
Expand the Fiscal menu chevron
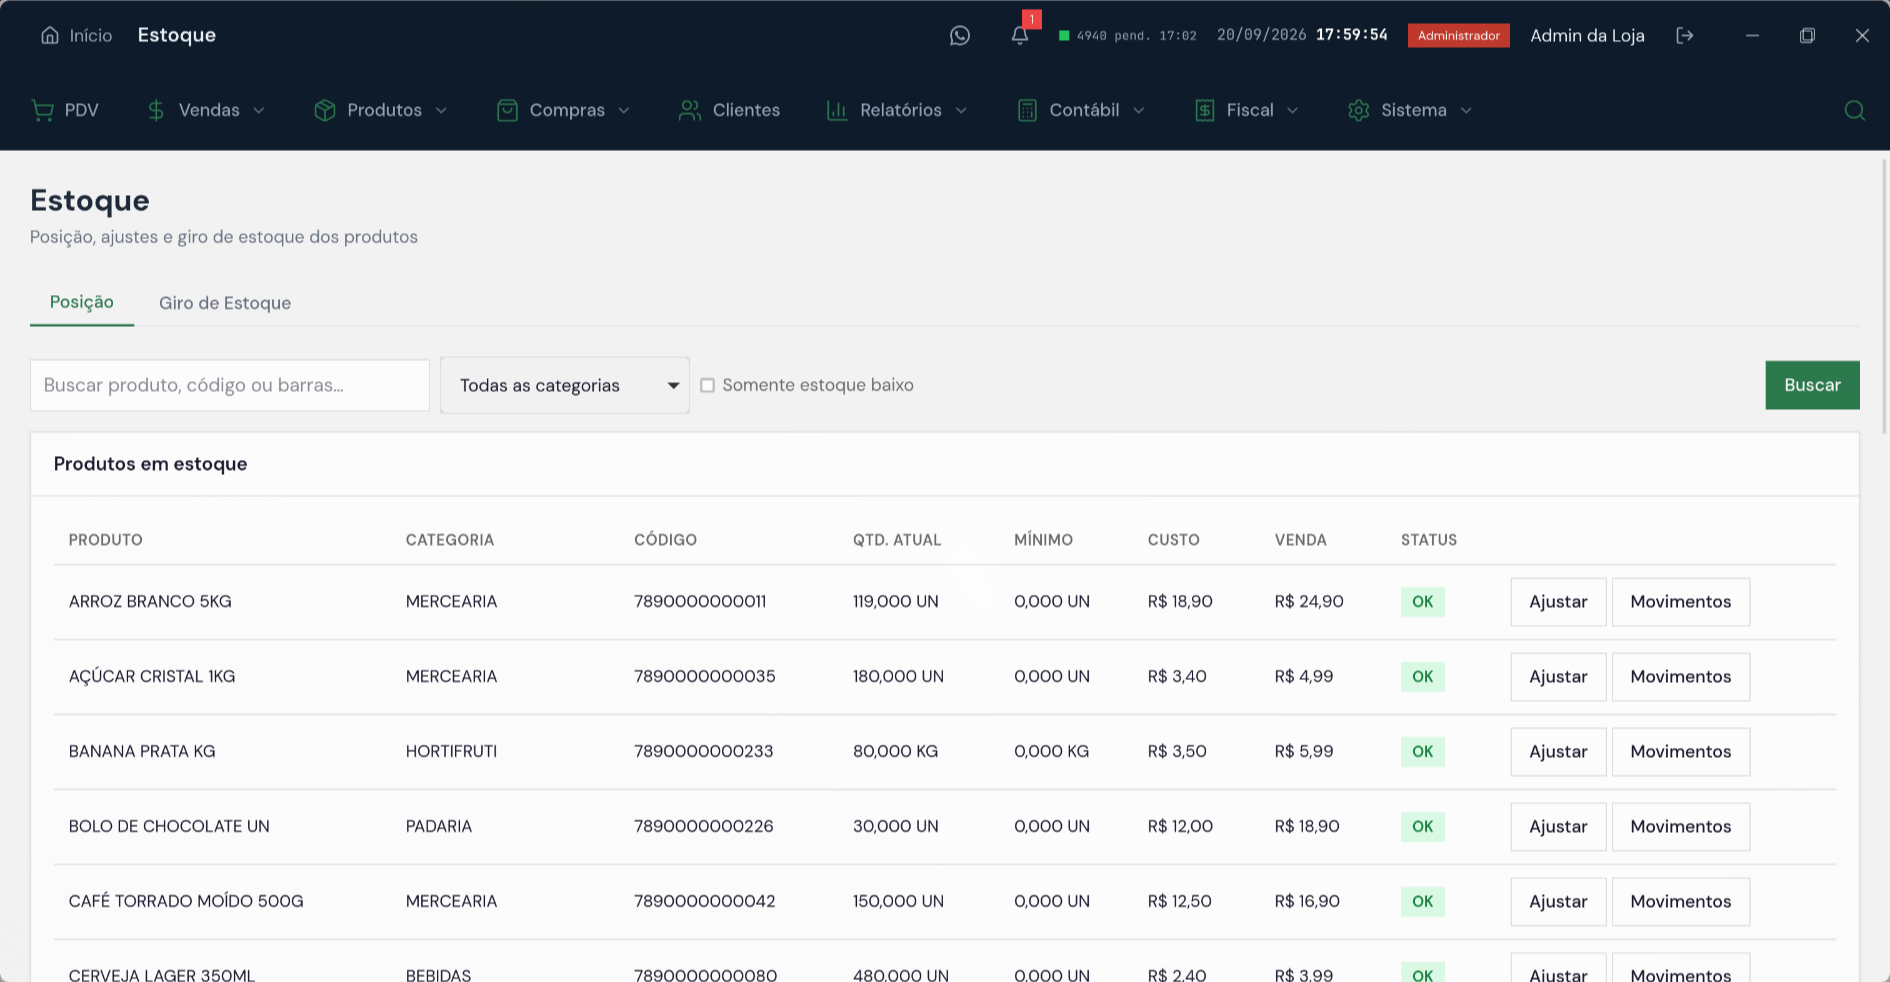(x=1292, y=110)
